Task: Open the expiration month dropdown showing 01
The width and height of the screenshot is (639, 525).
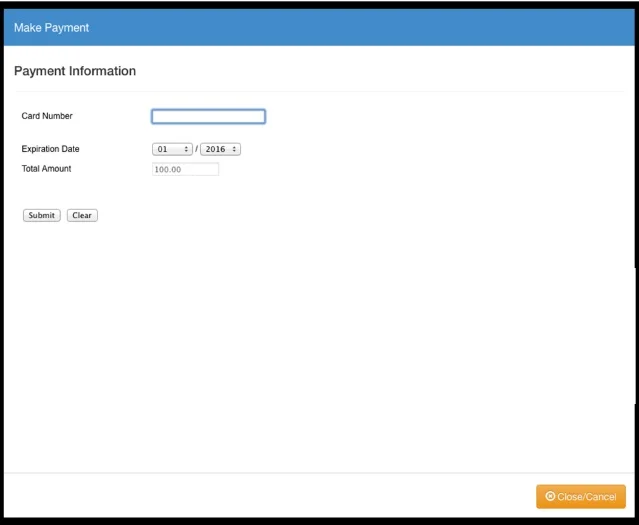Action: (172, 149)
